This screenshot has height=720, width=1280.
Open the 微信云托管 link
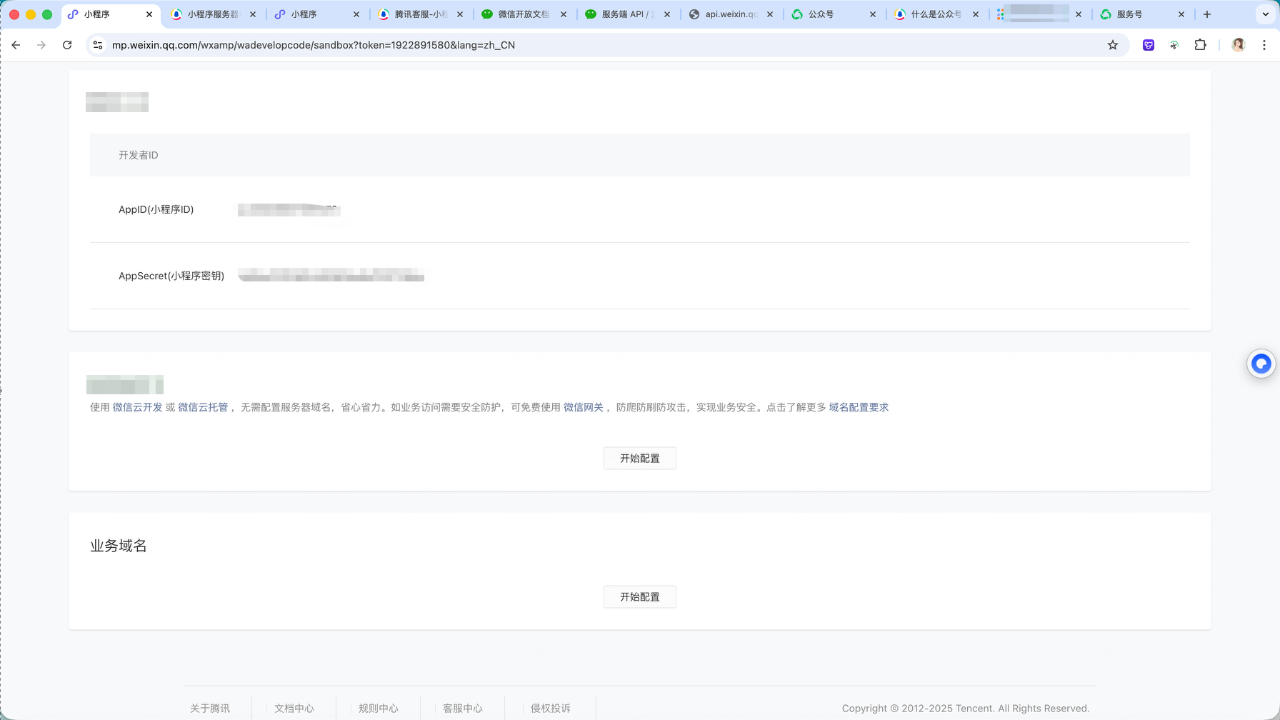pyautogui.click(x=203, y=407)
